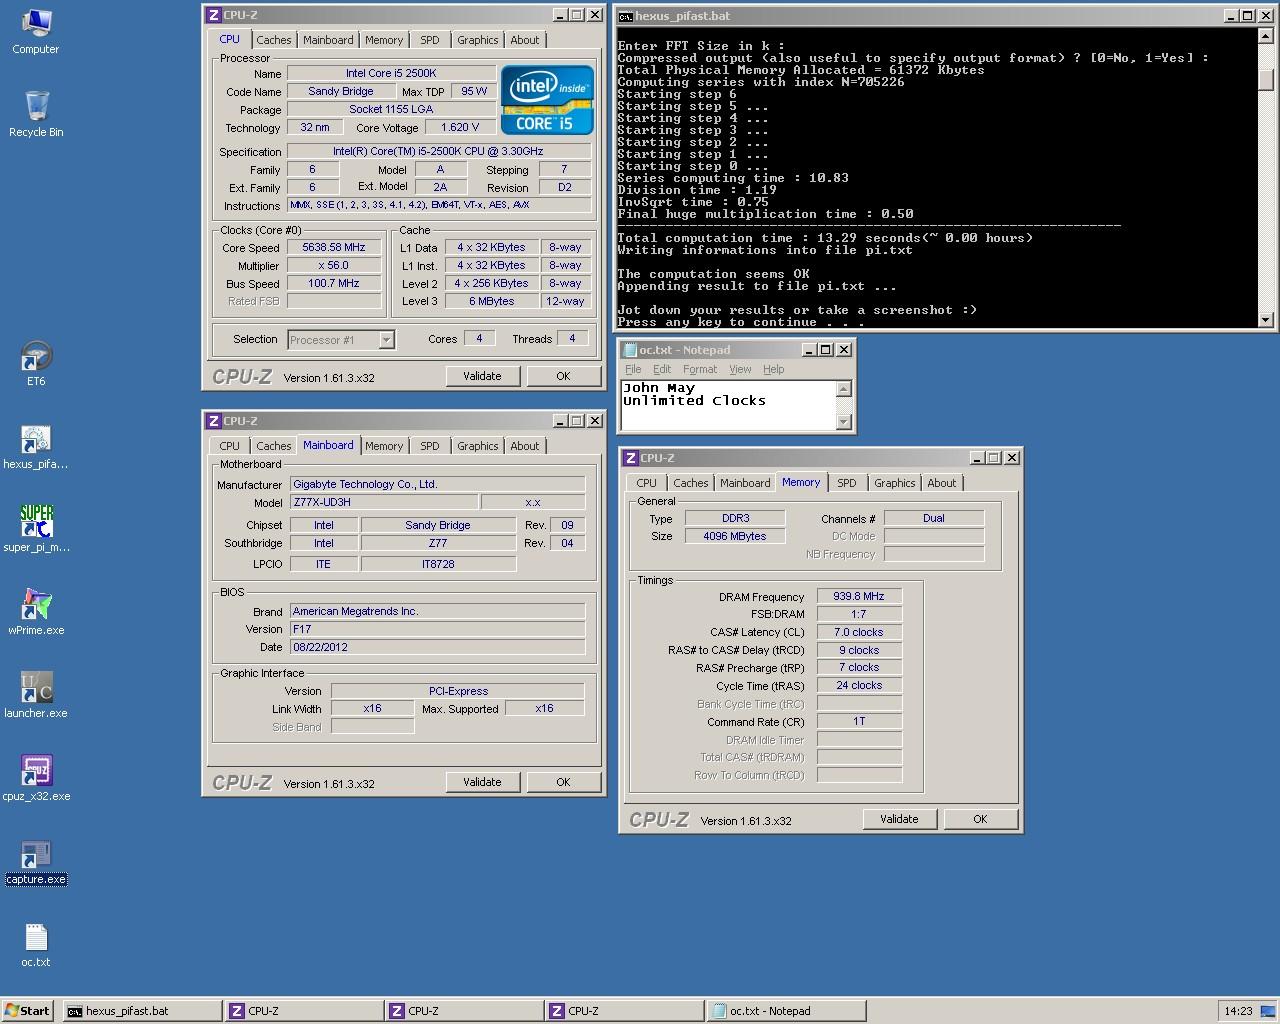Click the Intel Core i5 logo badge

[547, 100]
